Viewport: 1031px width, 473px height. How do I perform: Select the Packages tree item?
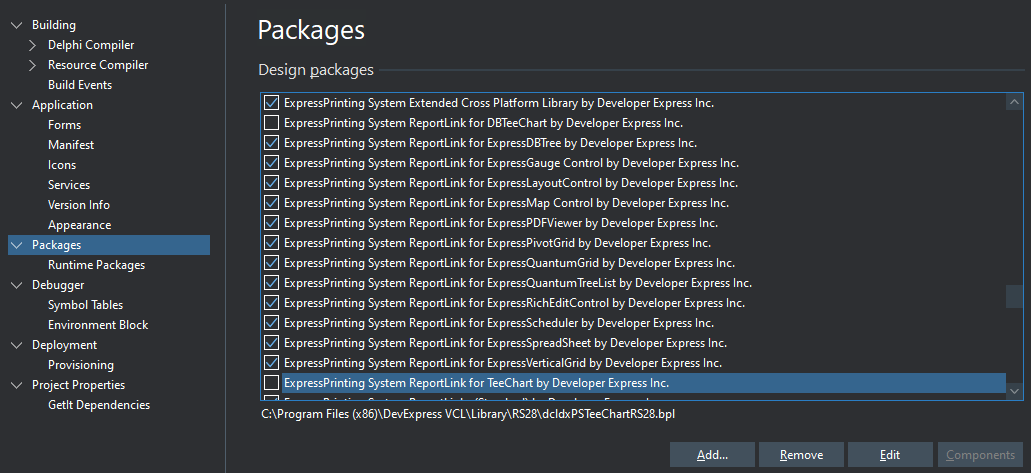pos(109,245)
